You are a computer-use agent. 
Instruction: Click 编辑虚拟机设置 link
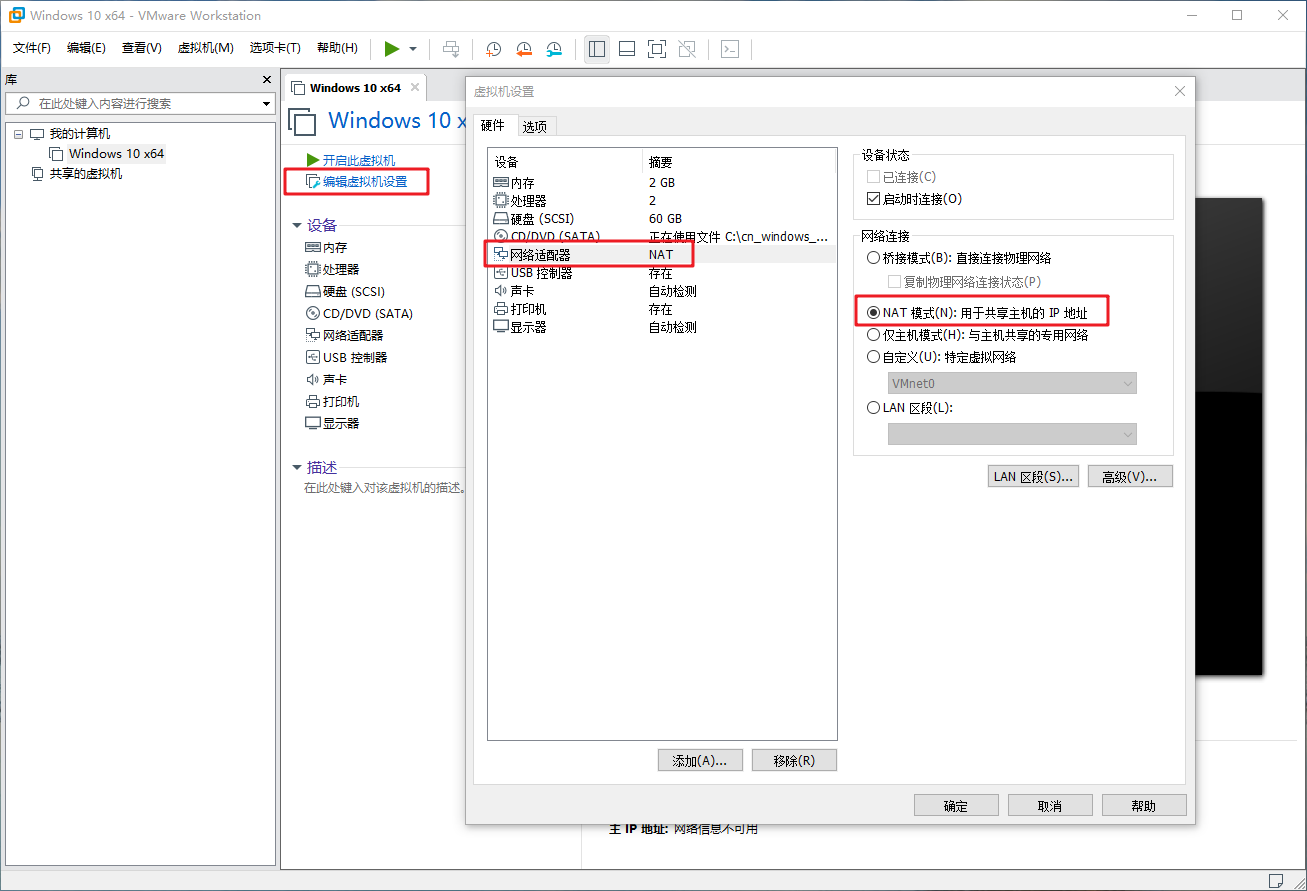pos(365,182)
